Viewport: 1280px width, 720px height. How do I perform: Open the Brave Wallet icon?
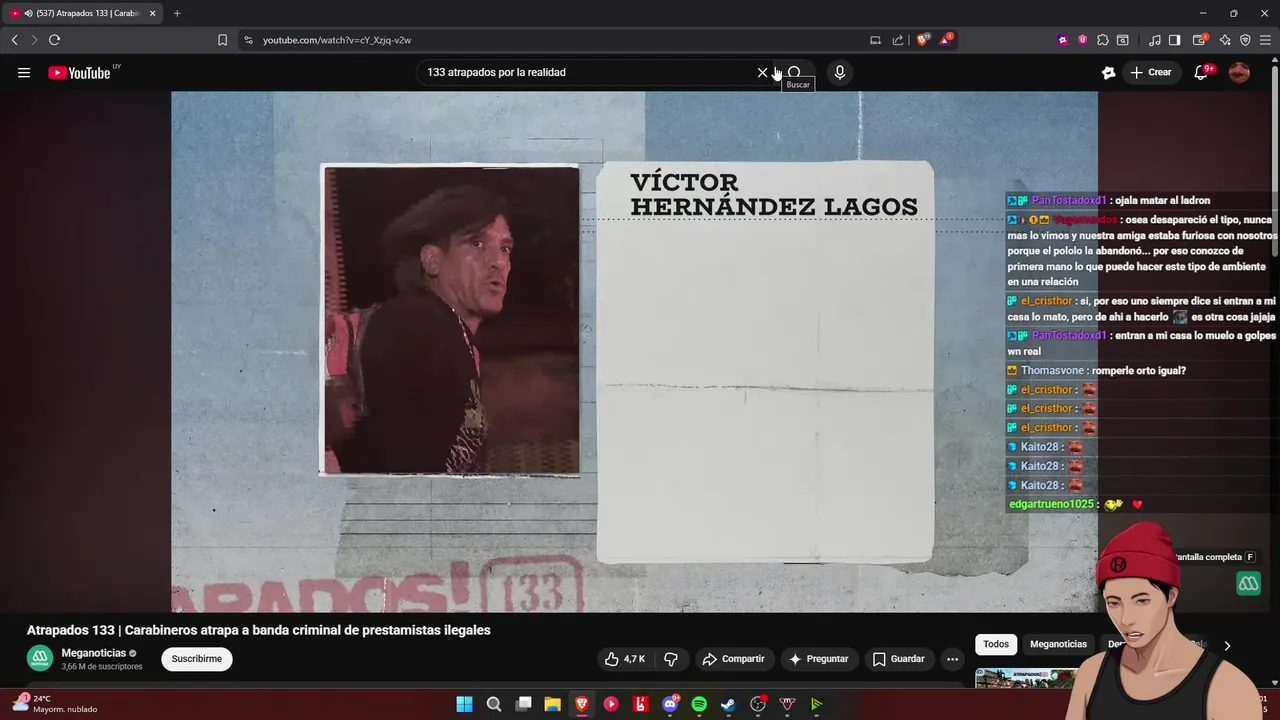(1199, 40)
